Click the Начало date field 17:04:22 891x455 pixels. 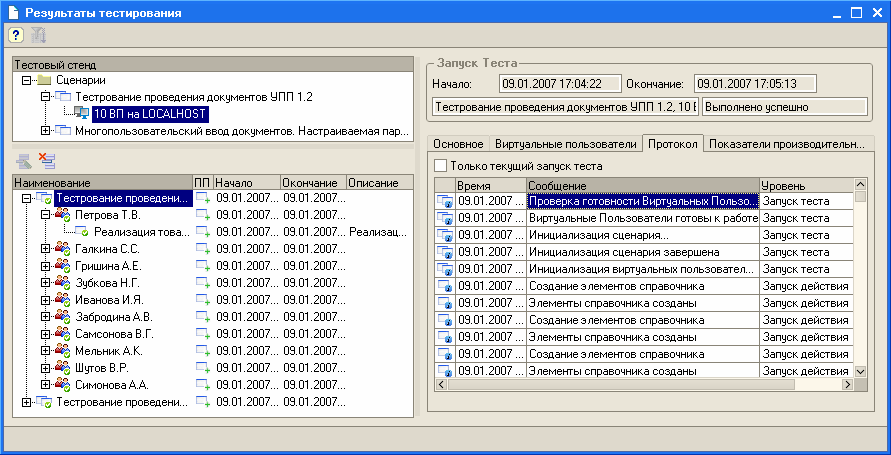[x=560, y=84]
